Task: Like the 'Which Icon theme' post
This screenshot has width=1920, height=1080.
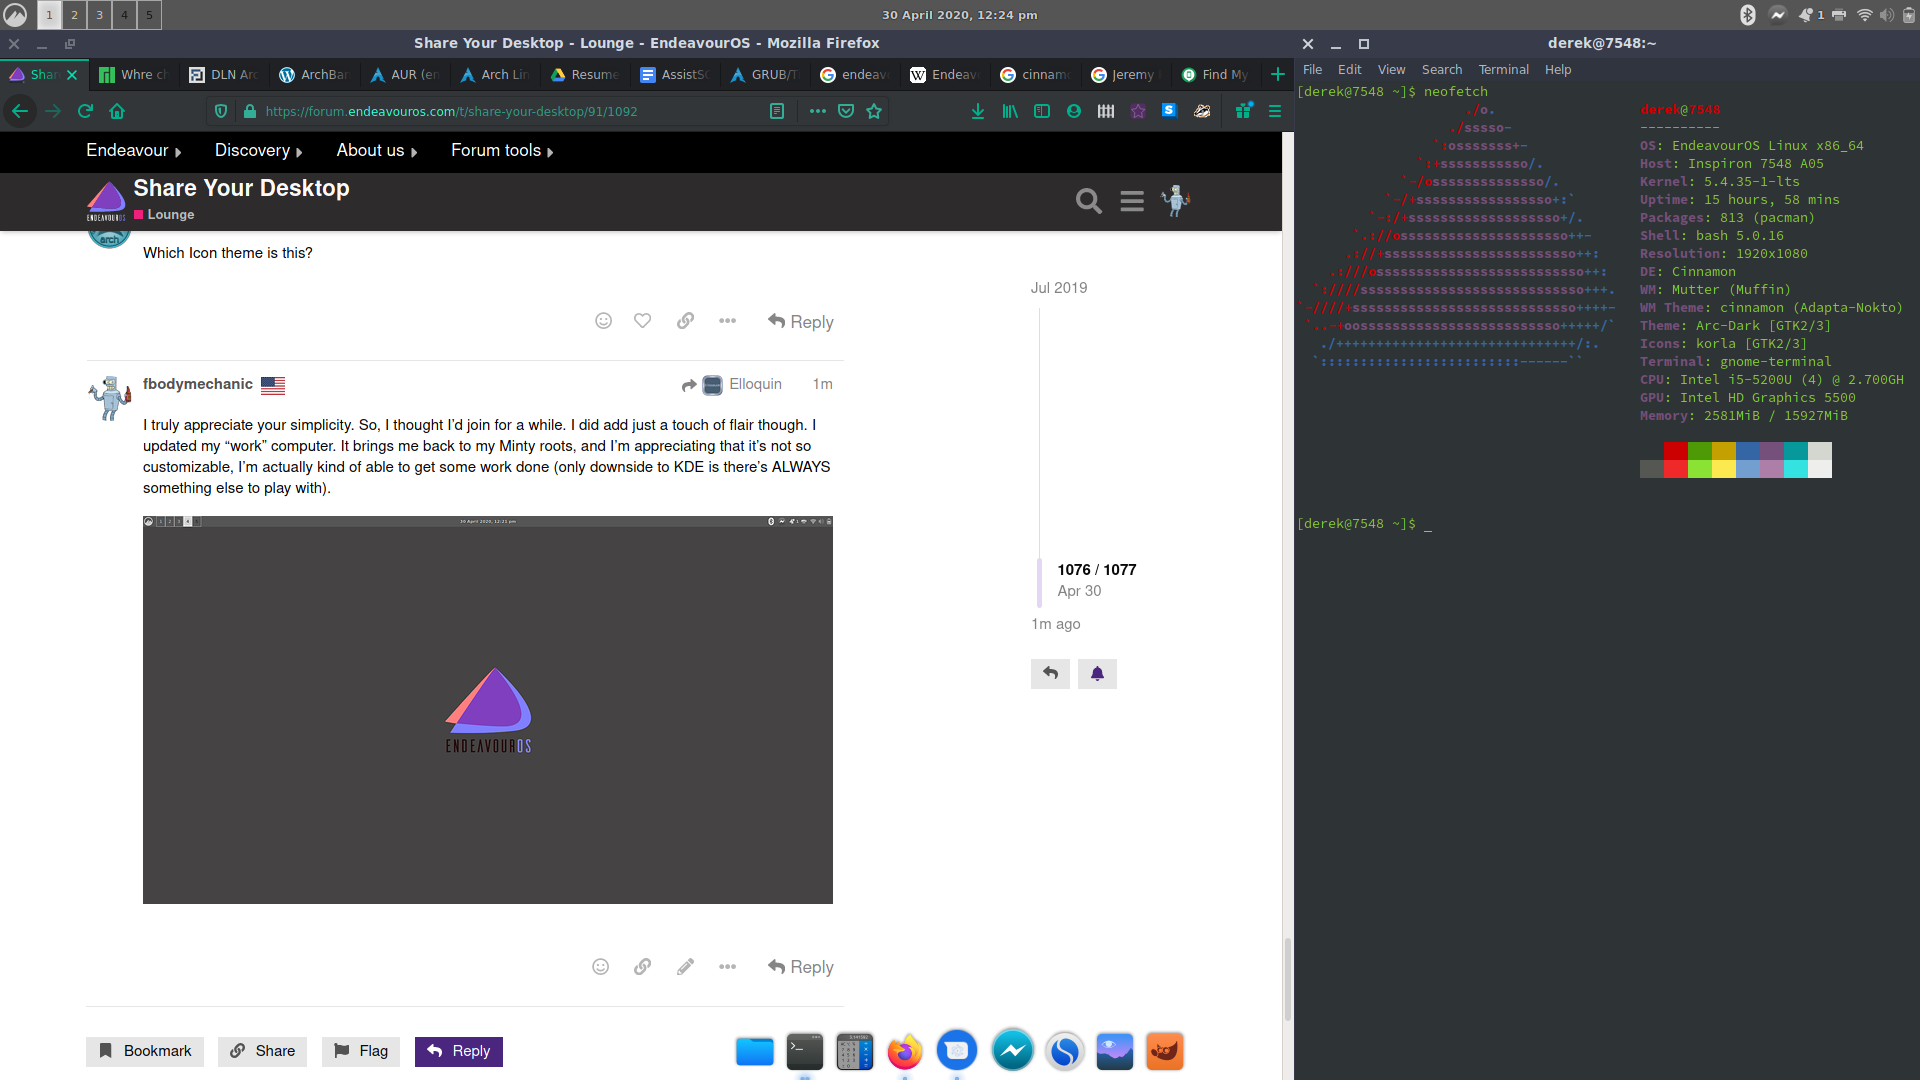Action: click(x=643, y=321)
